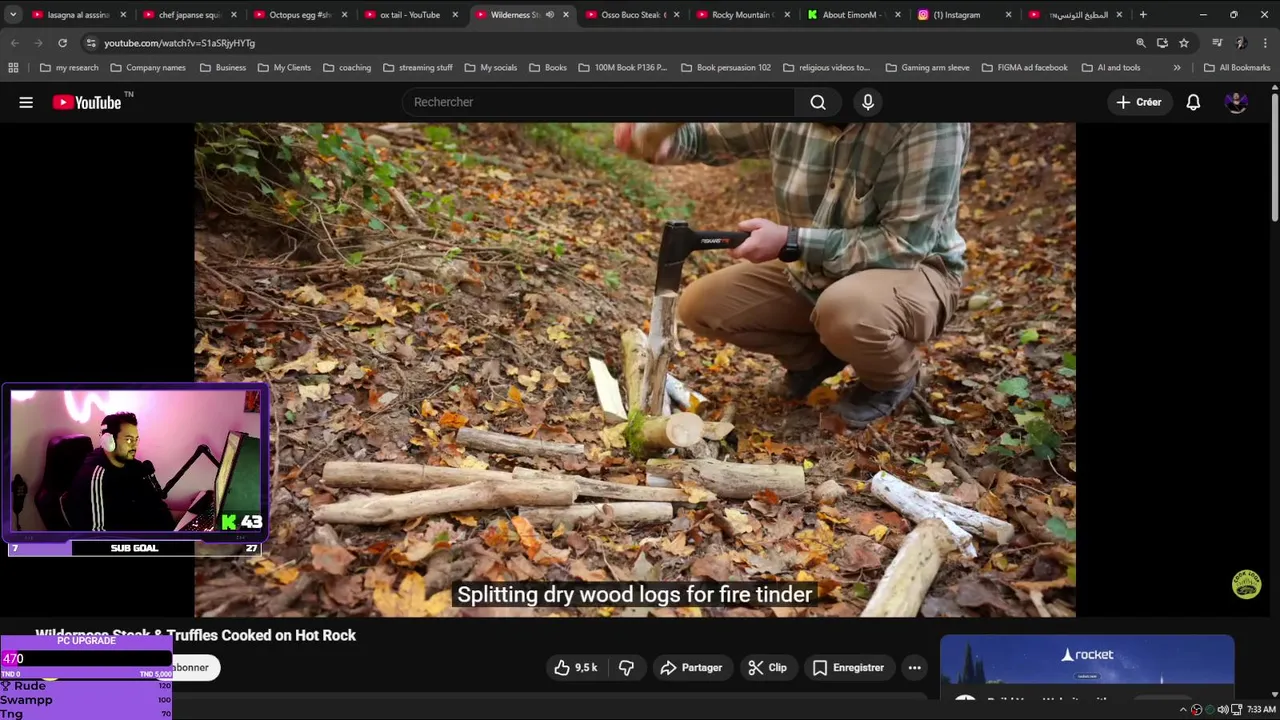Open more actions ellipsis below video

click(x=914, y=667)
